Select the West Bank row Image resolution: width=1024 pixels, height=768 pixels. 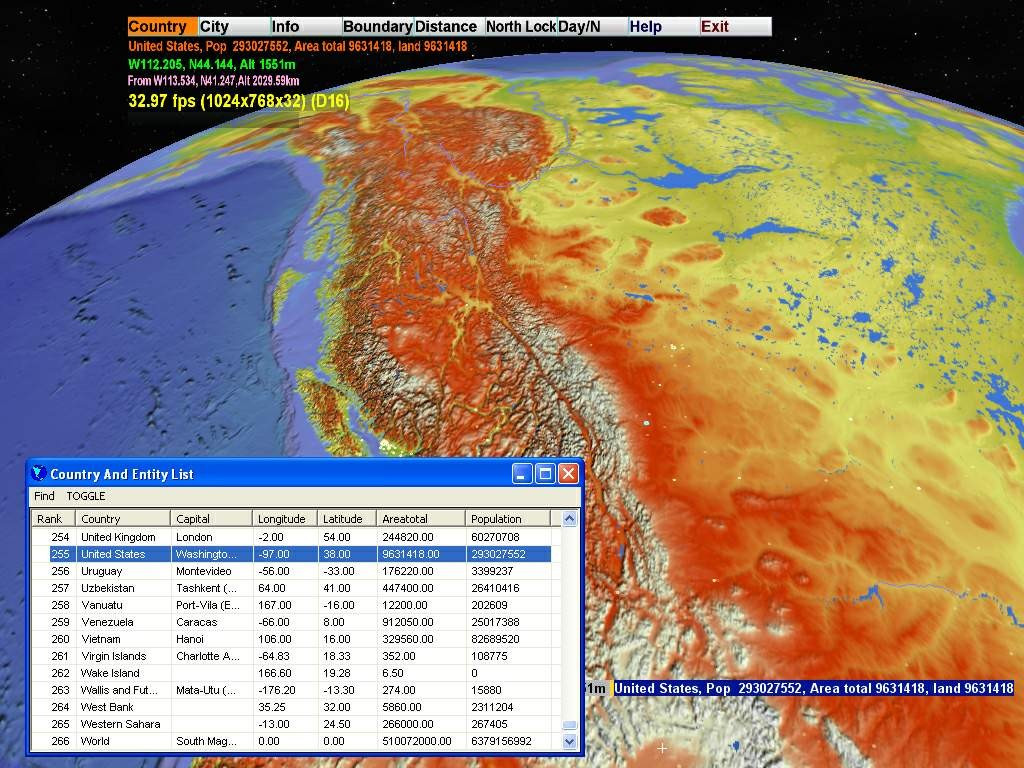click(292, 707)
